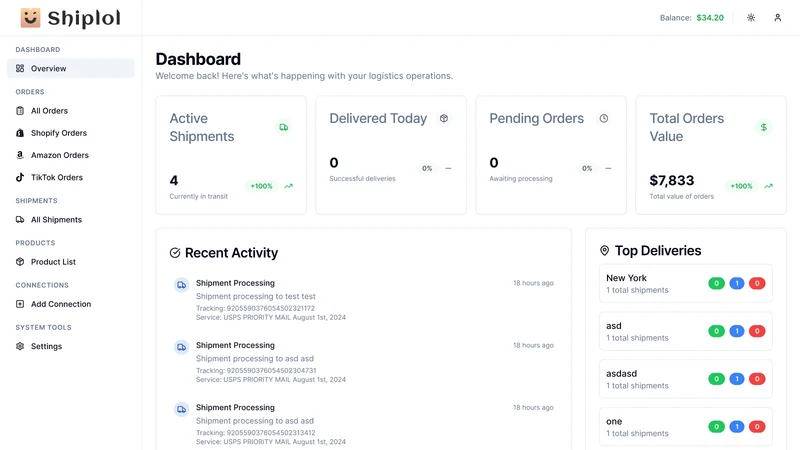Click the package icon on Delivered Today

click(444, 118)
